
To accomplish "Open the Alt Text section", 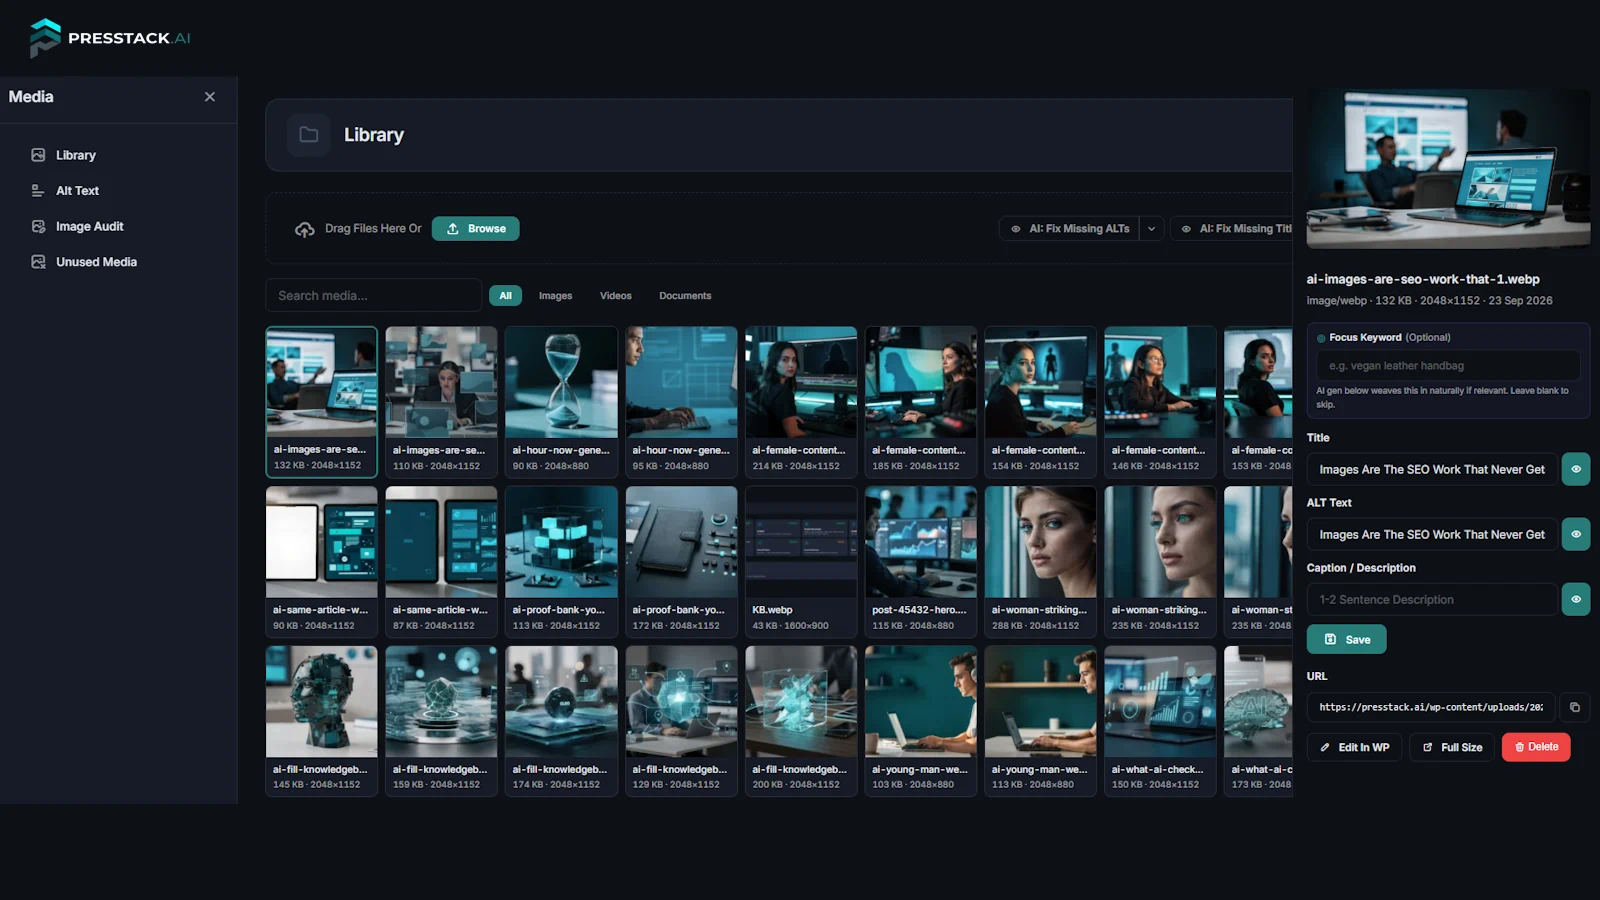I will pyautogui.click(x=77, y=191).
